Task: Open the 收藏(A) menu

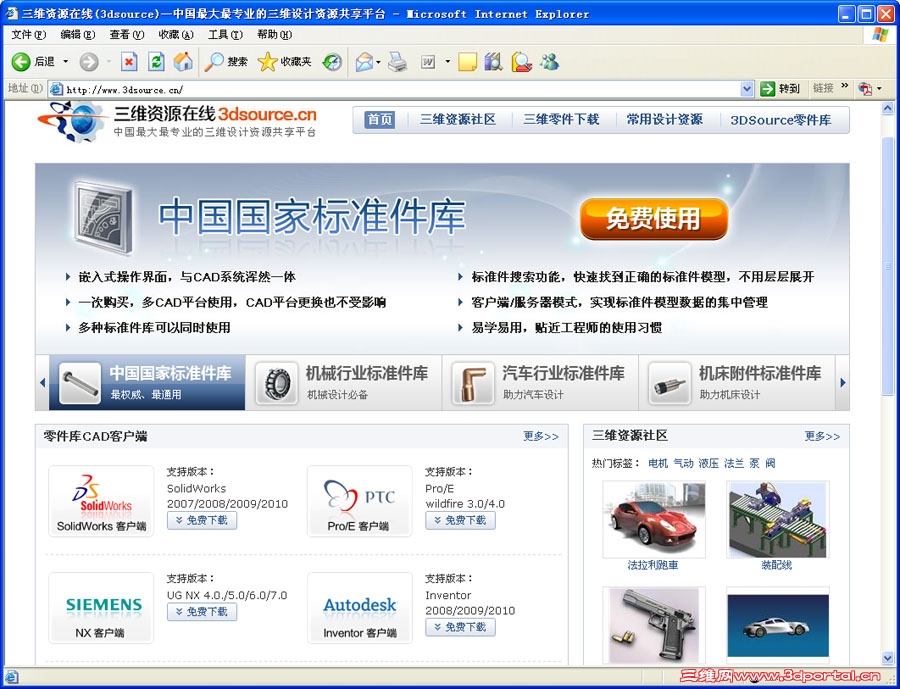Action: (176, 35)
